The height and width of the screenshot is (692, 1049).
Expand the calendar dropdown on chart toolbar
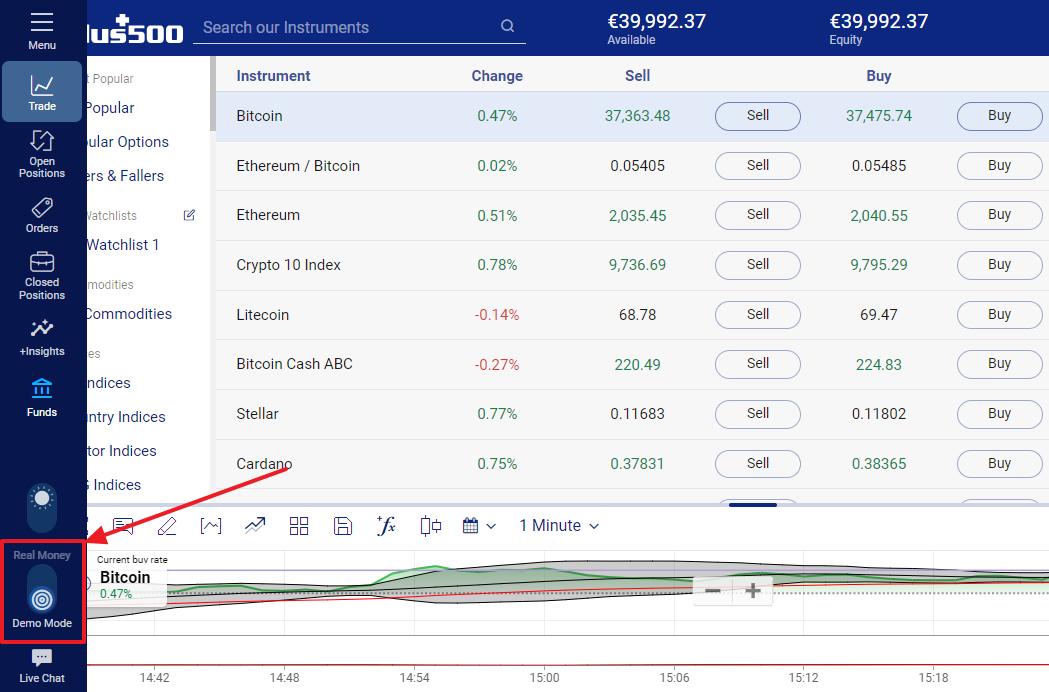pyautogui.click(x=478, y=525)
